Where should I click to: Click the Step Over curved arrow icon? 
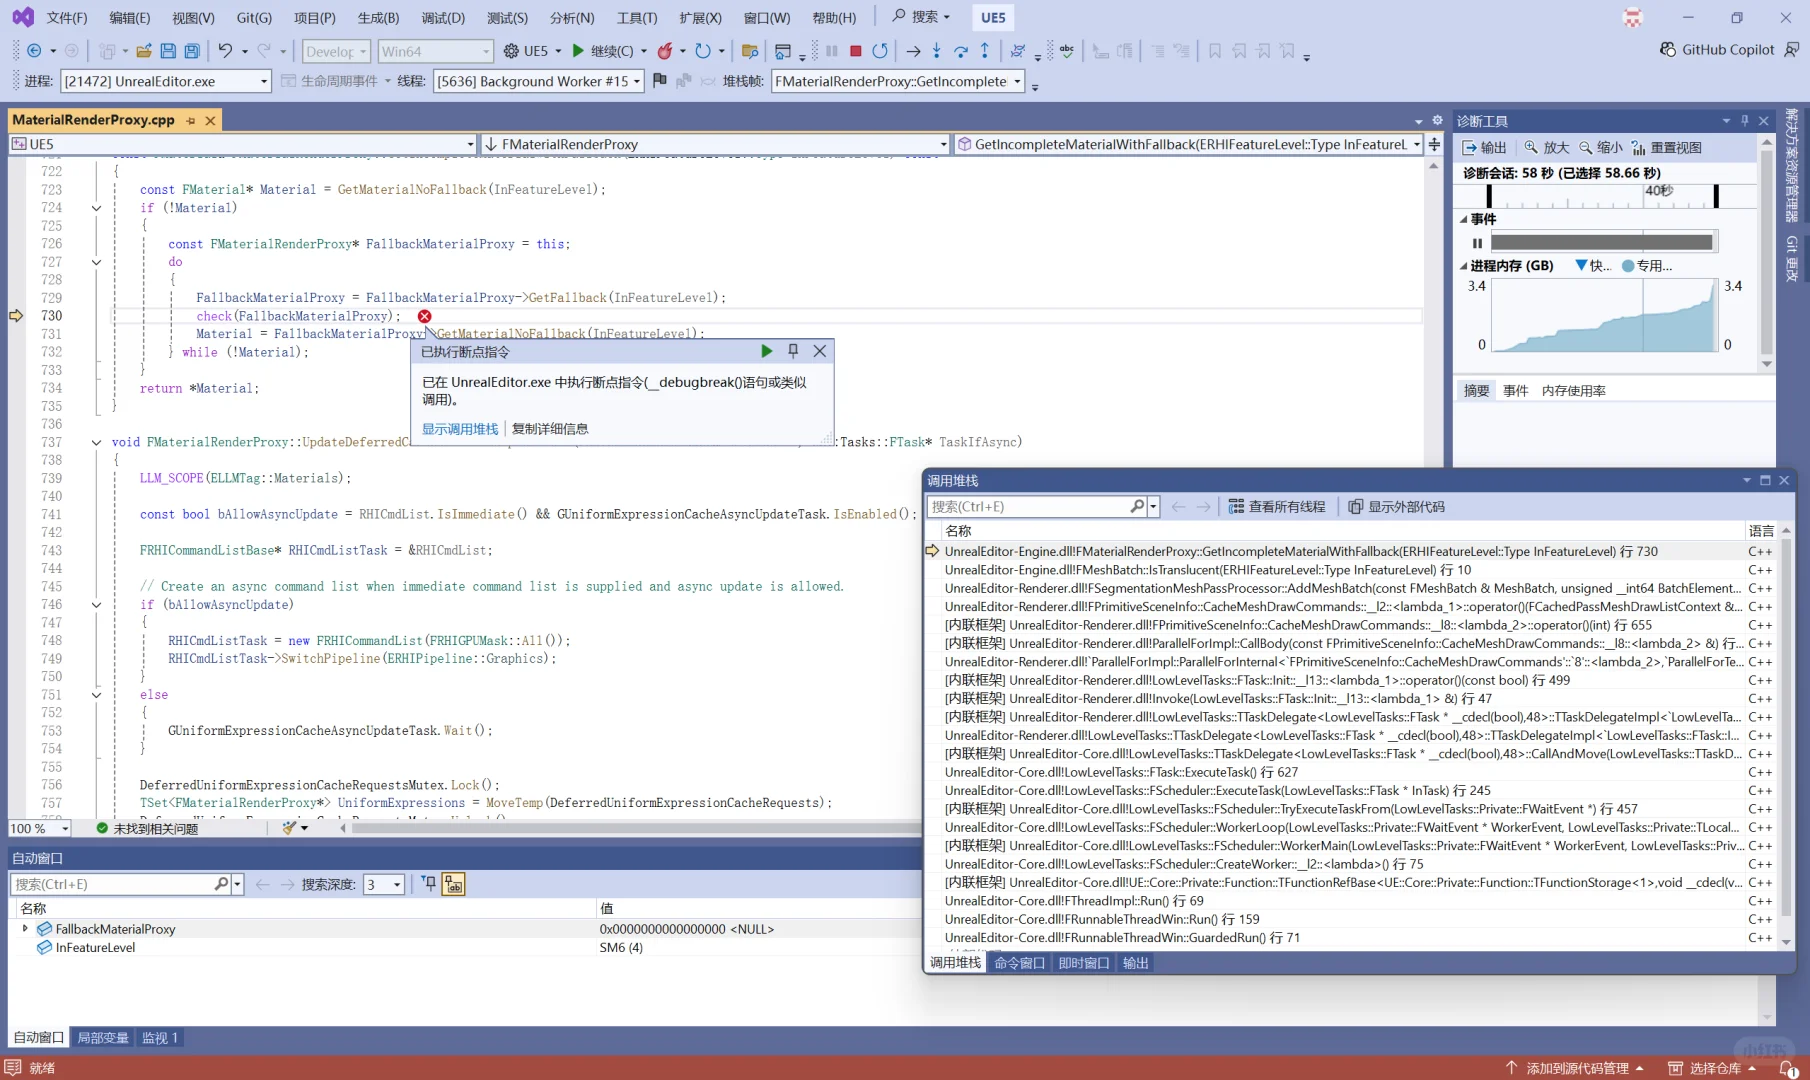click(961, 51)
